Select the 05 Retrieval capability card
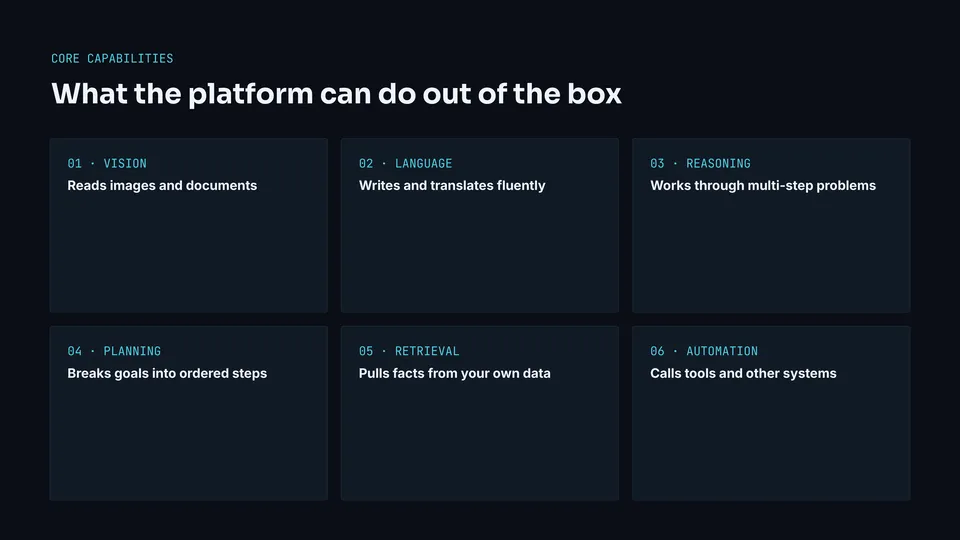This screenshot has width=960, height=540. (480, 413)
